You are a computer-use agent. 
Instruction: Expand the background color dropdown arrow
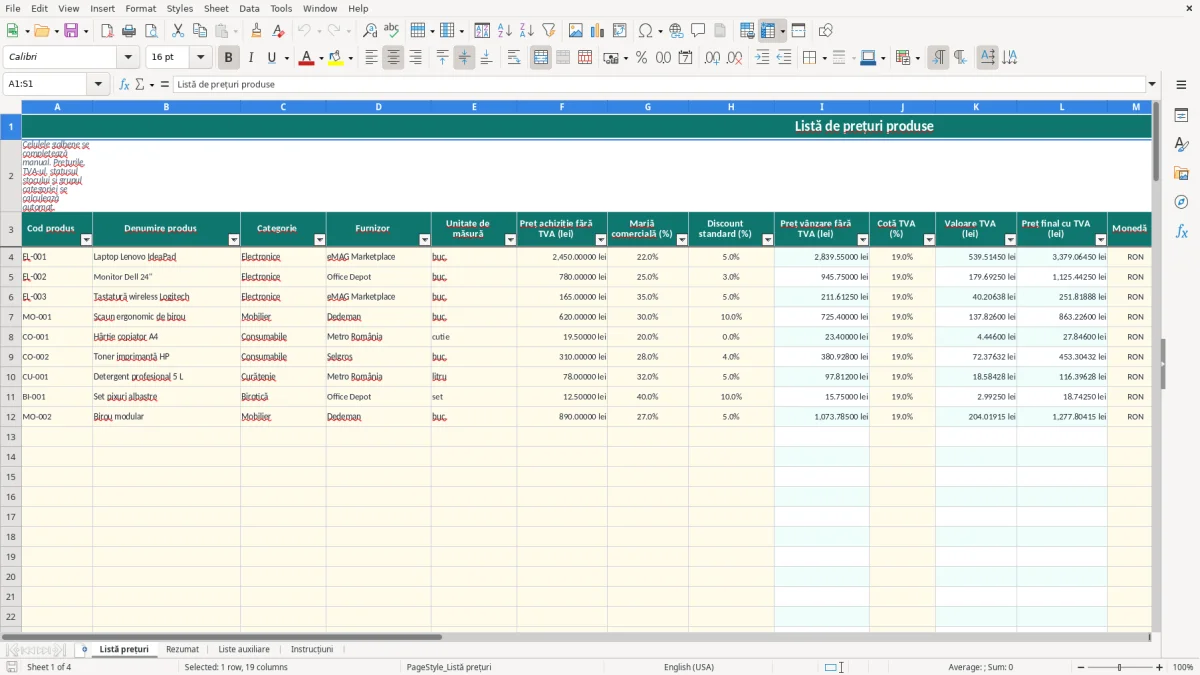click(350, 58)
